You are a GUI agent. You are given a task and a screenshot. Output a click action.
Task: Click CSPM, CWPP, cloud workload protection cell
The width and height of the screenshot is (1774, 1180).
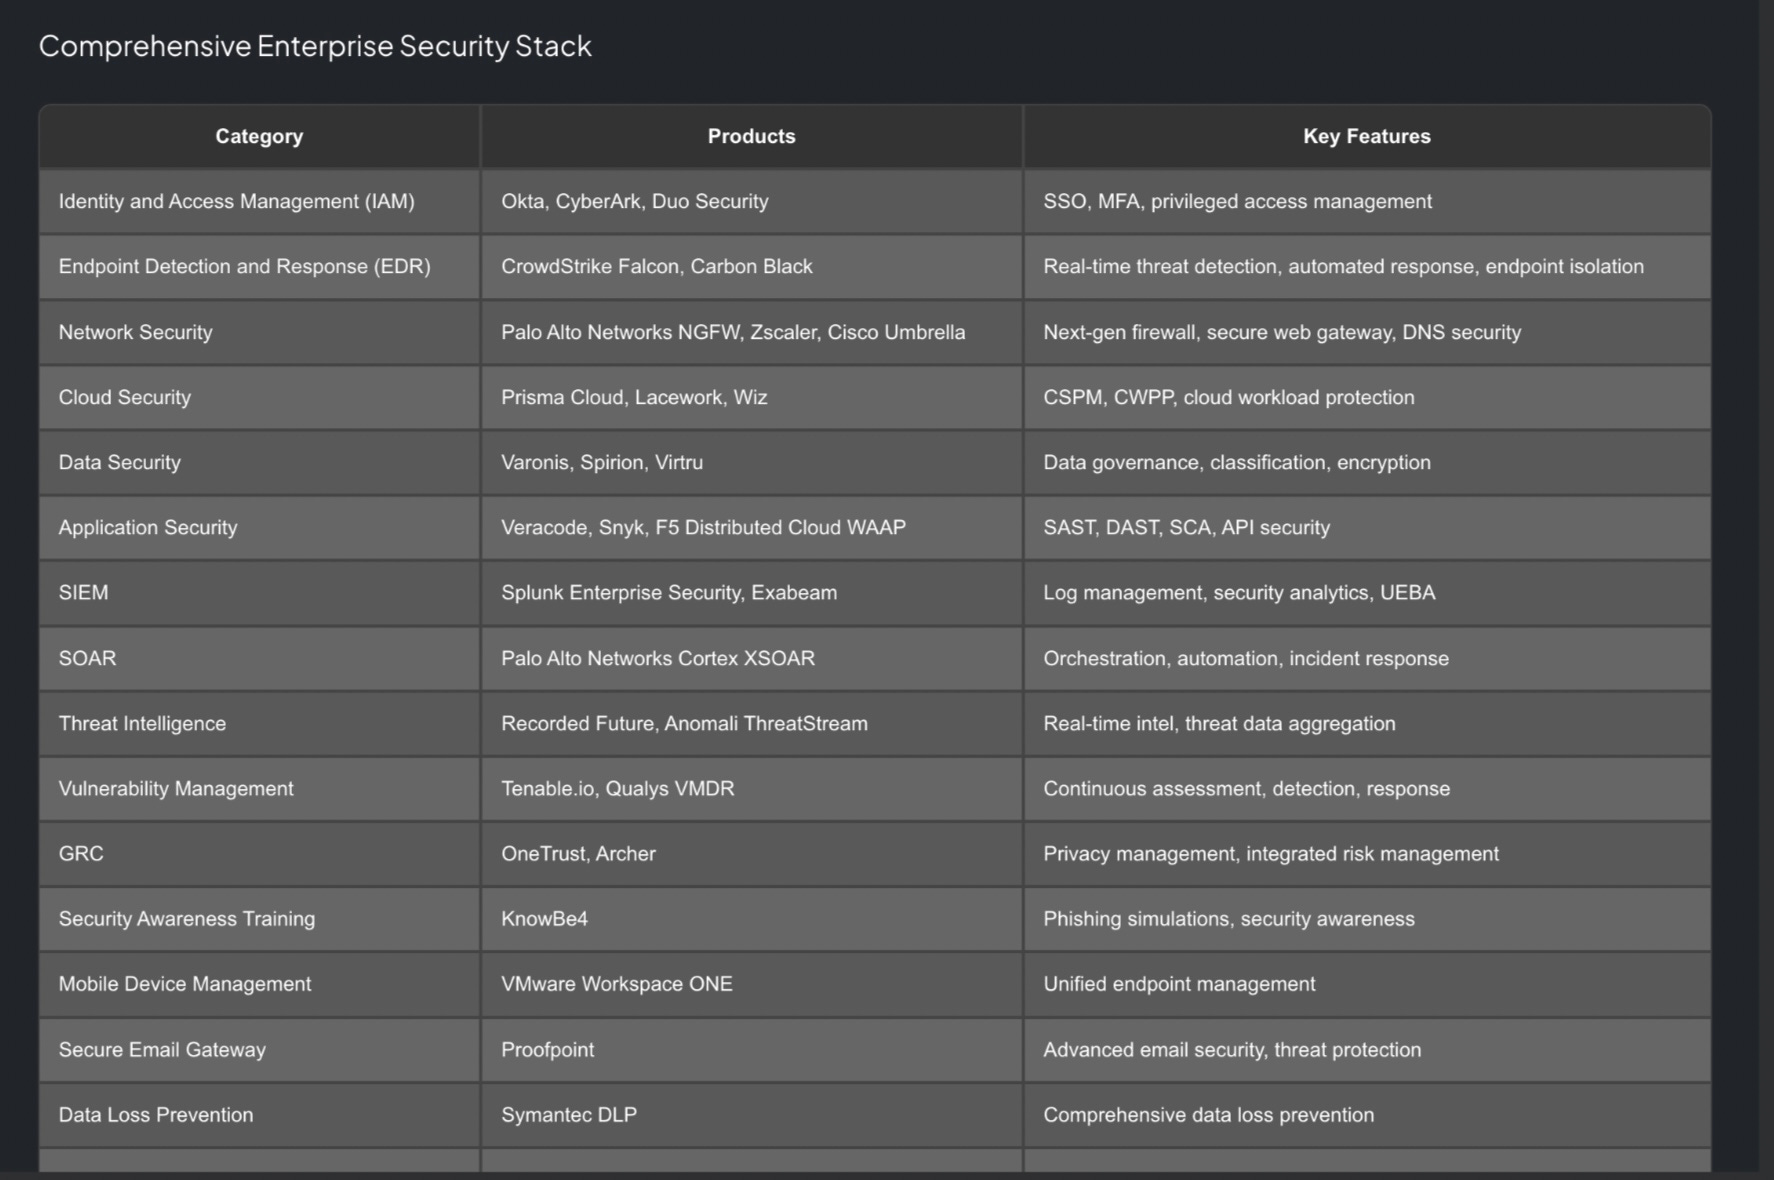(1367, 397)
